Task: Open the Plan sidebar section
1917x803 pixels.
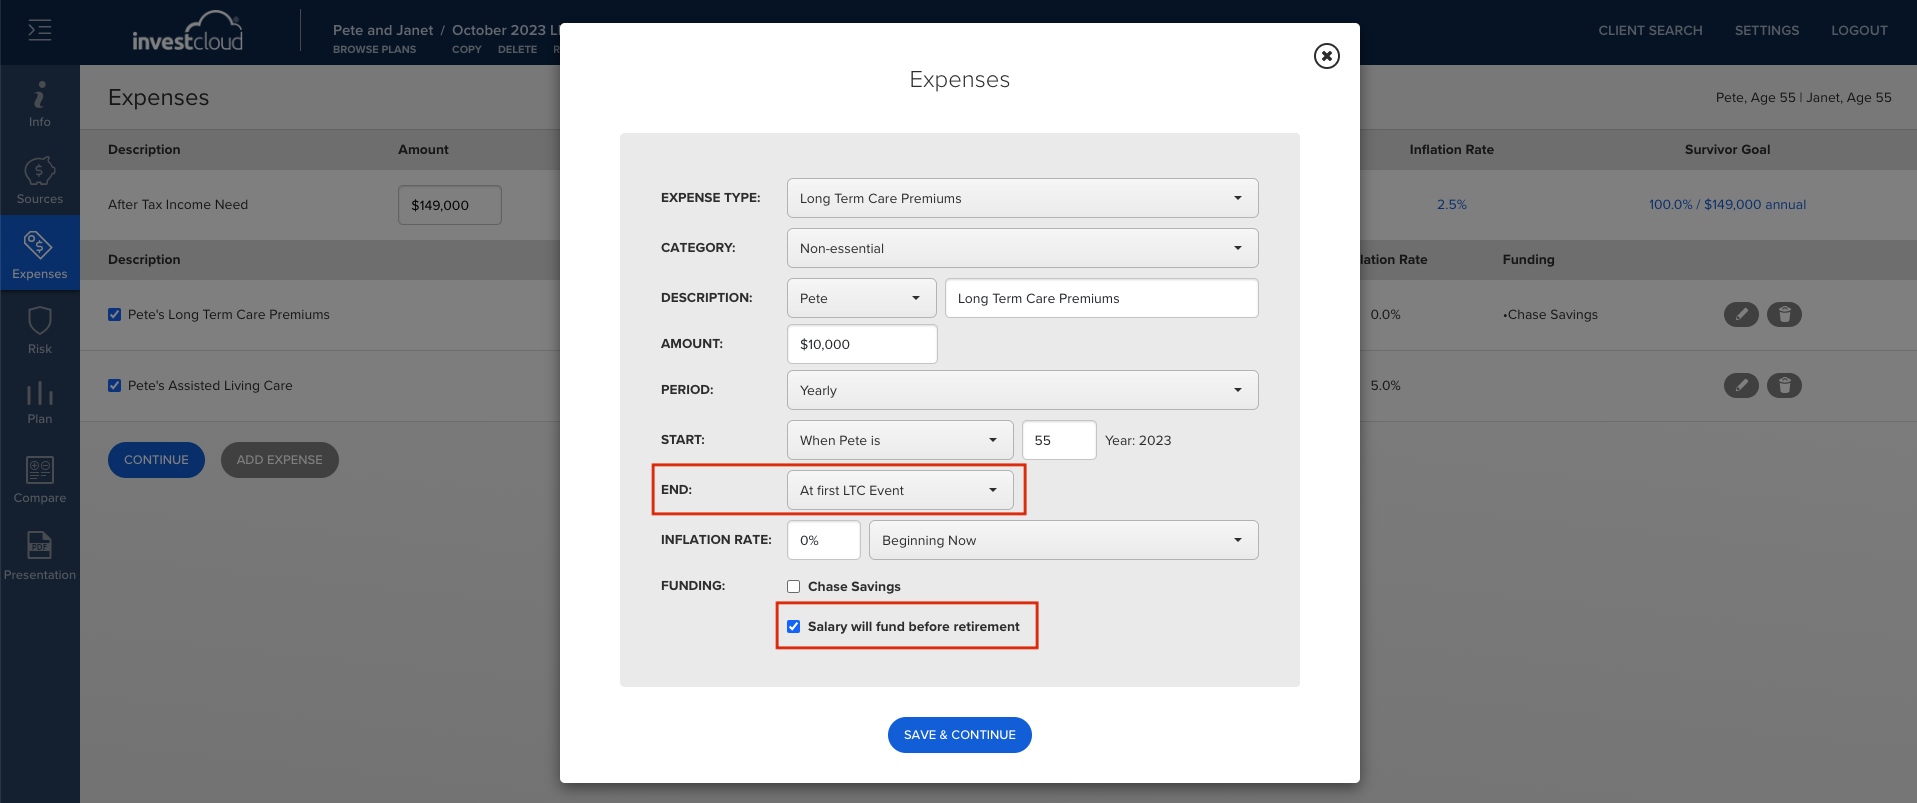Action: [39, 402]
